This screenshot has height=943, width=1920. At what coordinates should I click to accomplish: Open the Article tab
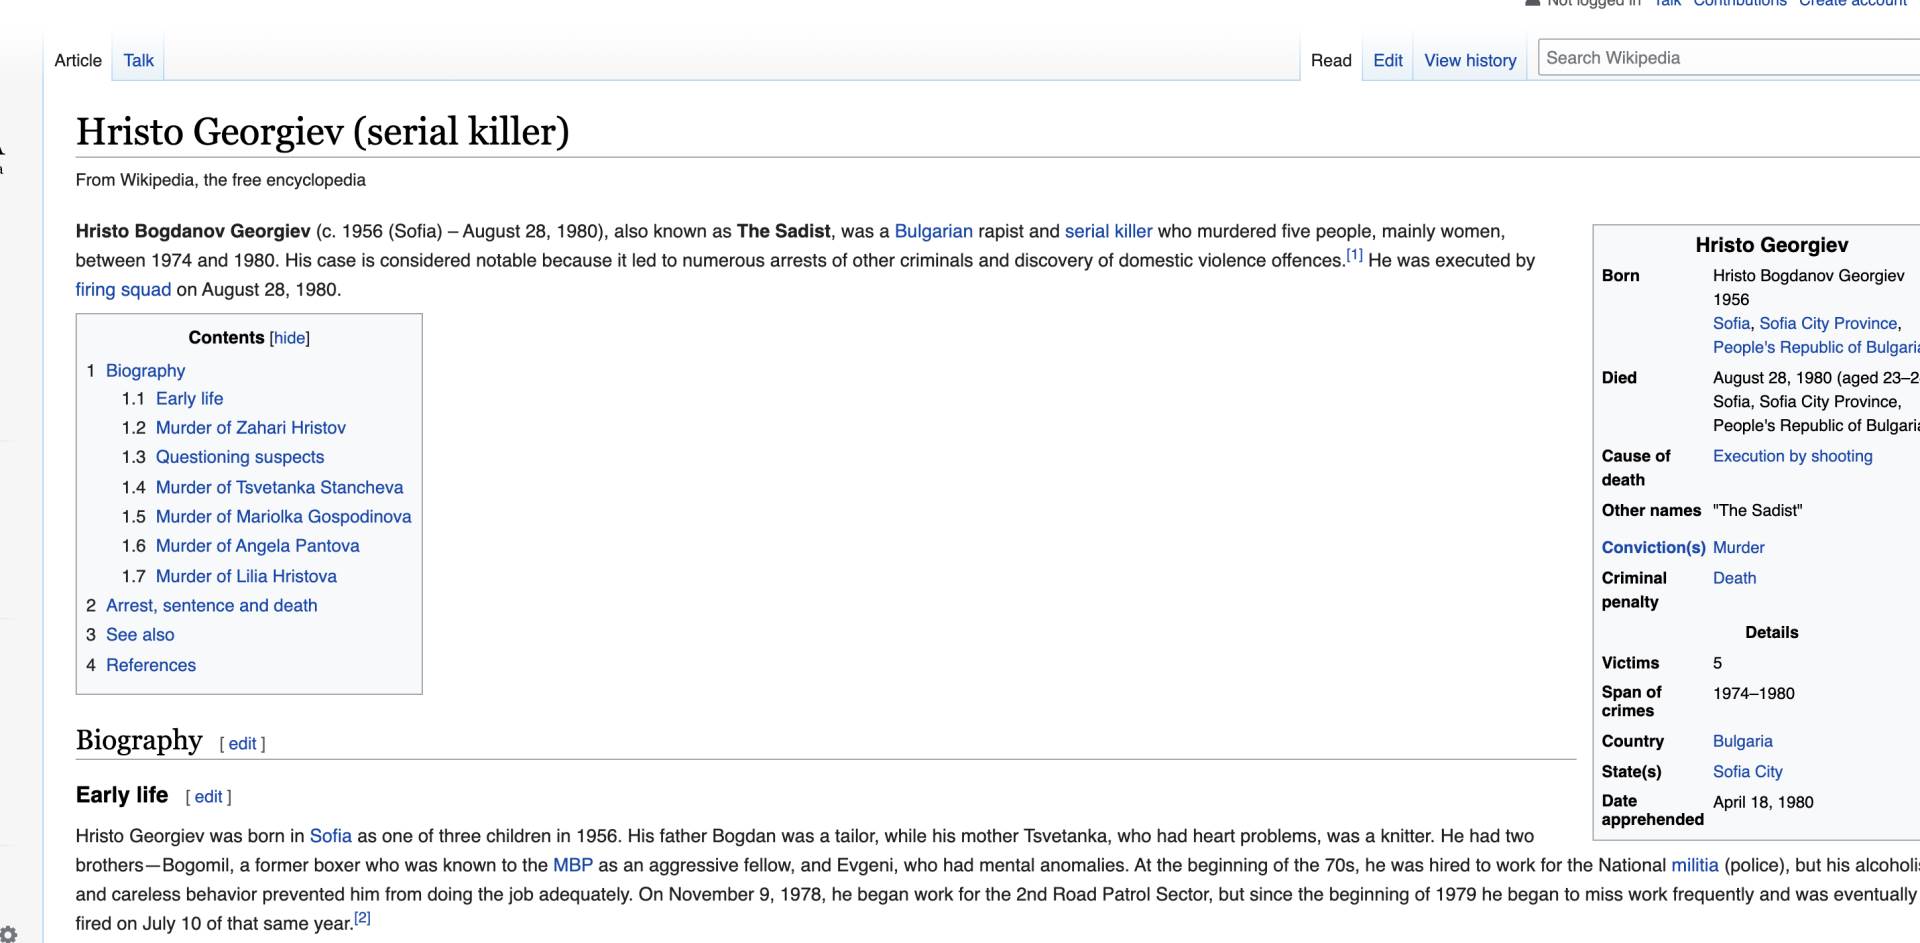point(78,60)
